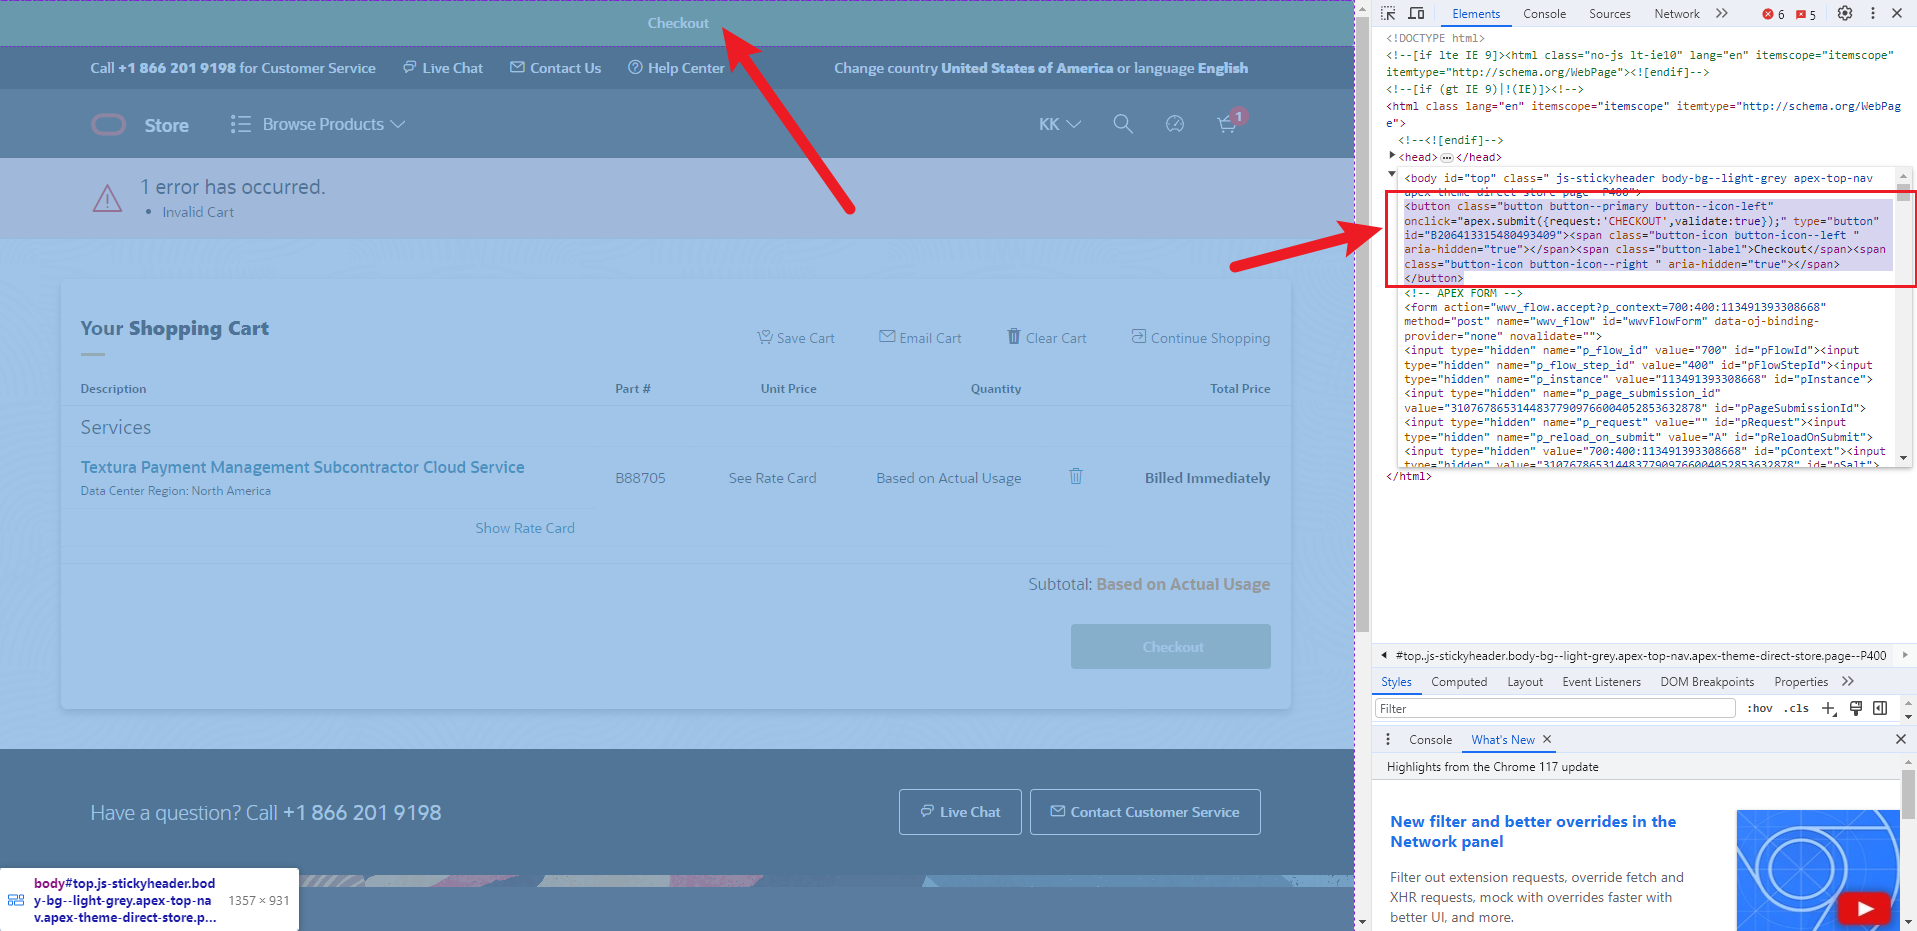Open the Computed styles tab
Image resolution: width=1917 pixels, height=931 pixels.
pyautogui.click(x=1458, y=682)
